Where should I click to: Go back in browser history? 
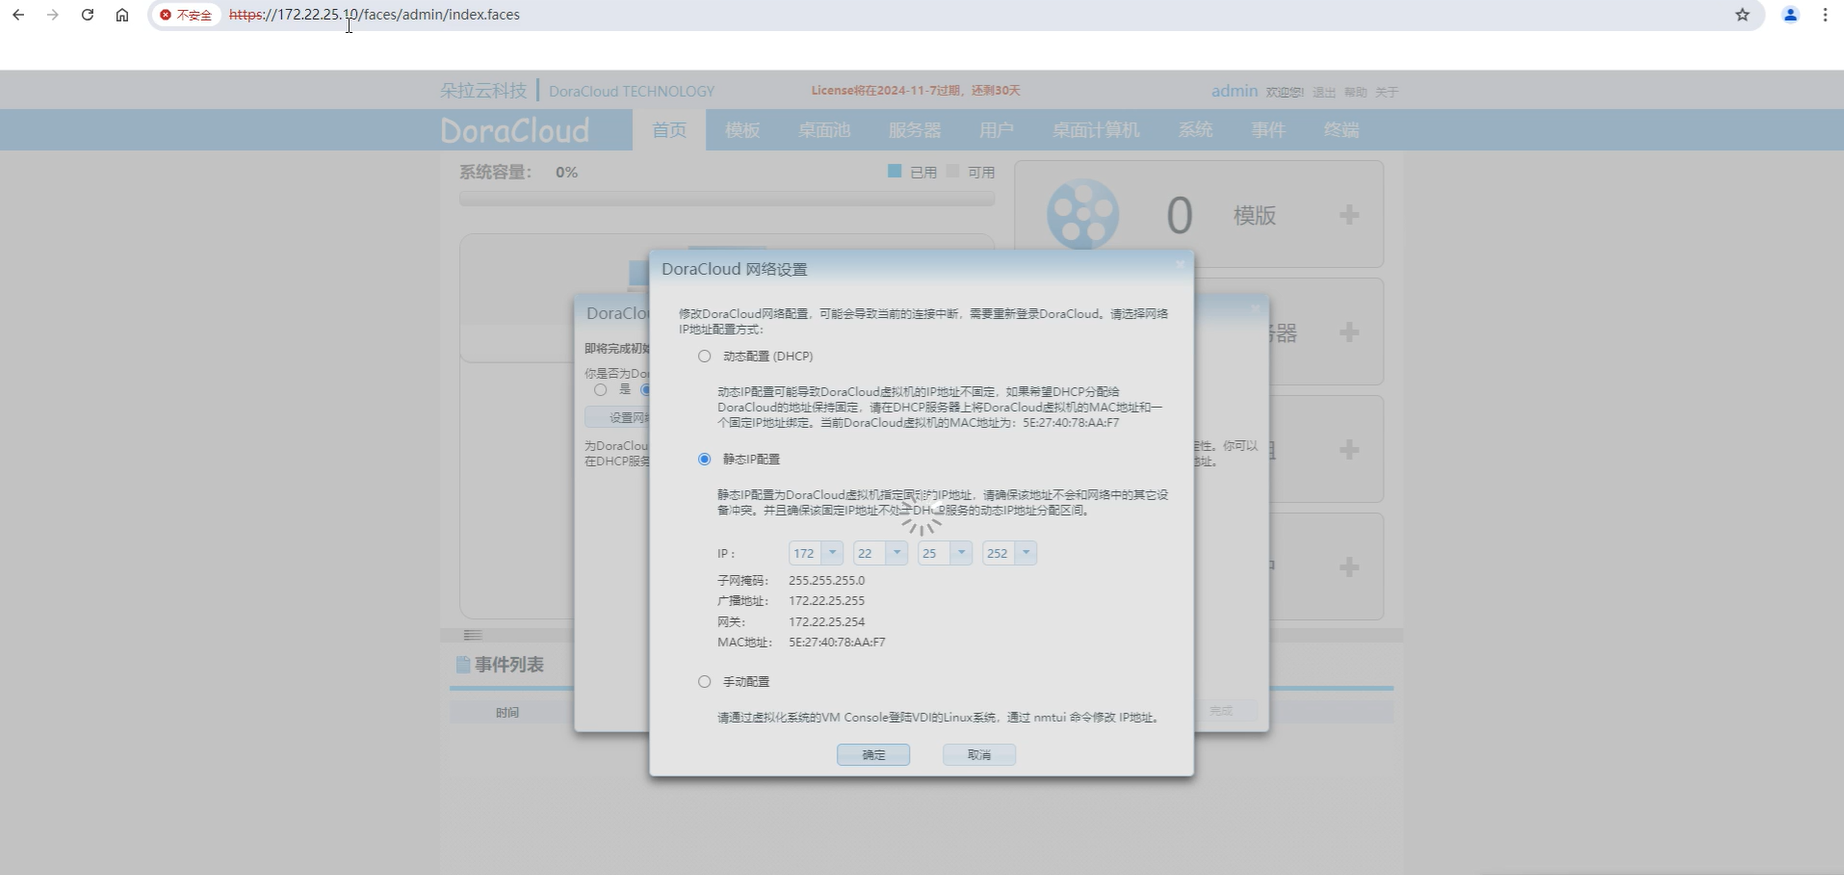(x=18, y=15)
